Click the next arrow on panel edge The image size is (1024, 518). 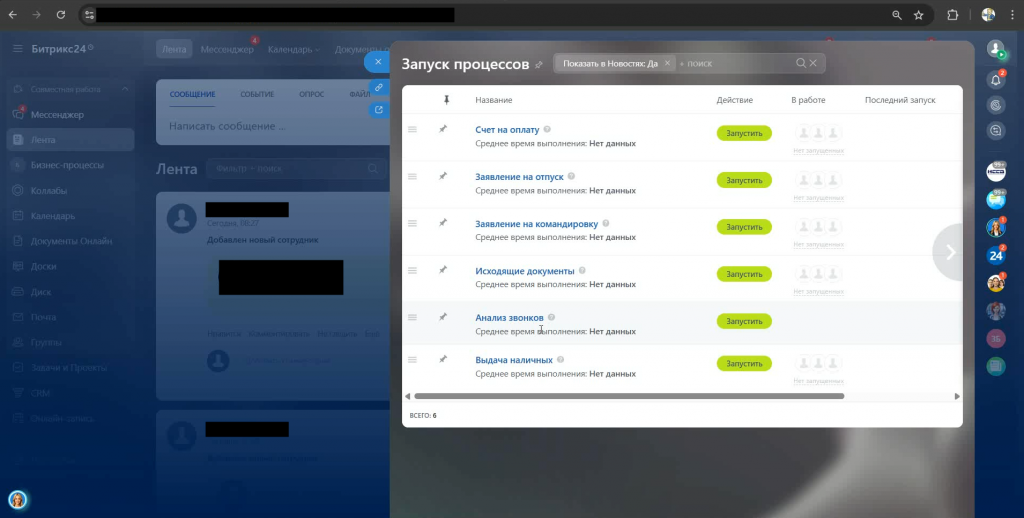coord(950,252)
